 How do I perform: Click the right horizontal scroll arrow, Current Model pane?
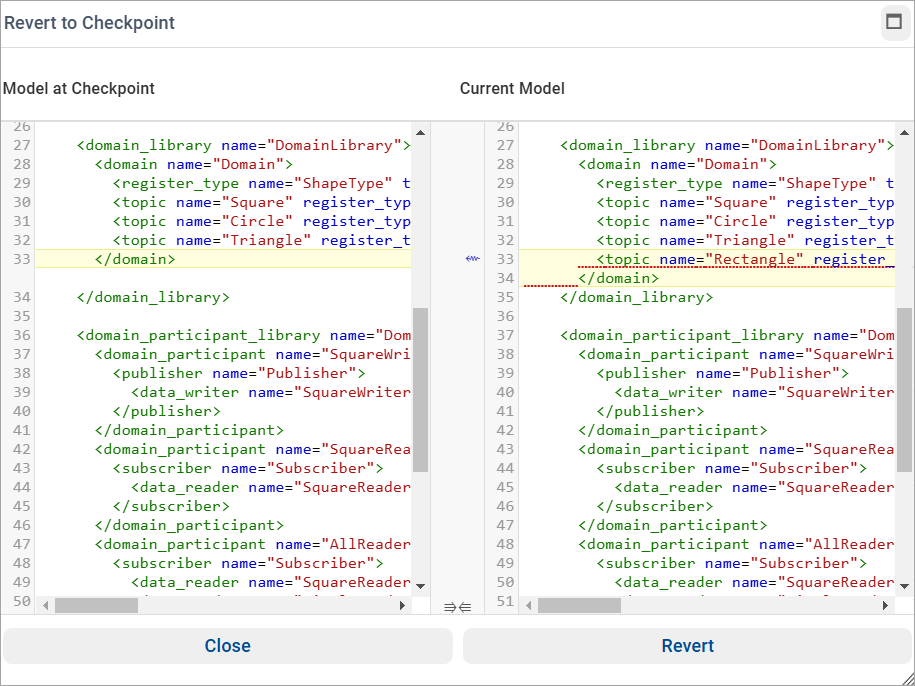pyautogui.click(x=886, y=605)
